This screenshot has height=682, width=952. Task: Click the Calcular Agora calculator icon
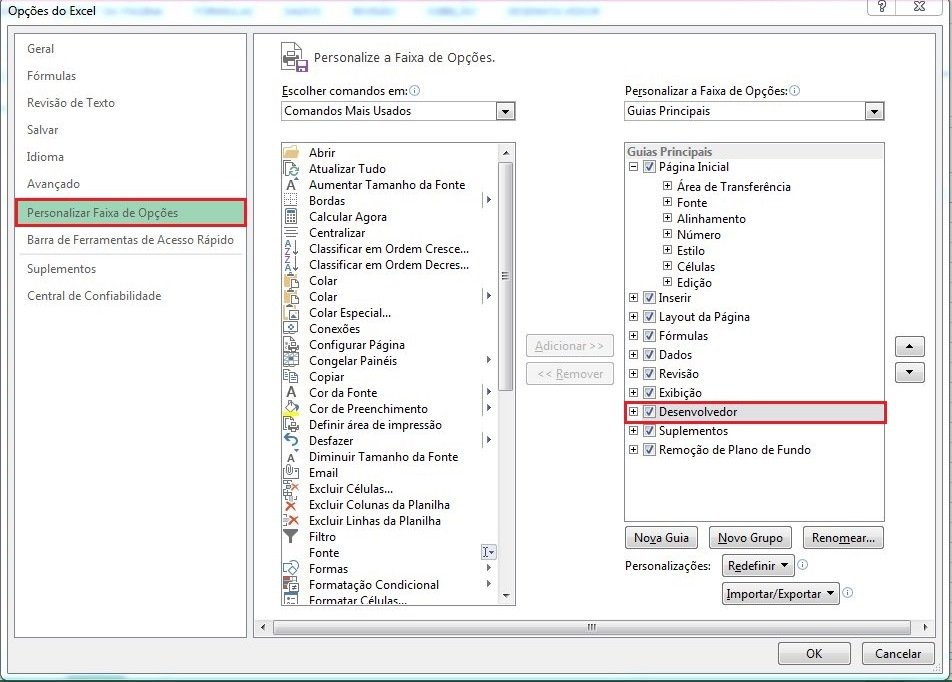coord(291,217)
